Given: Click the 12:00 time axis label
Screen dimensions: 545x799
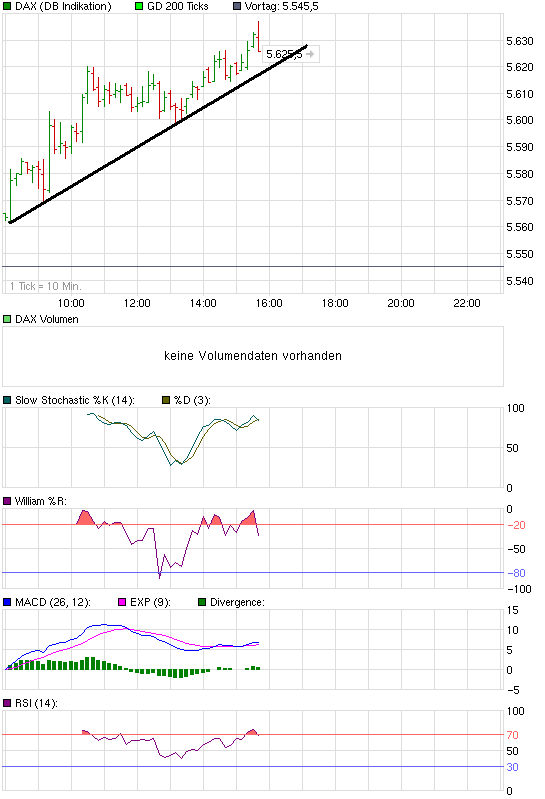Looking at the screenshot, I should coord(137,303).
